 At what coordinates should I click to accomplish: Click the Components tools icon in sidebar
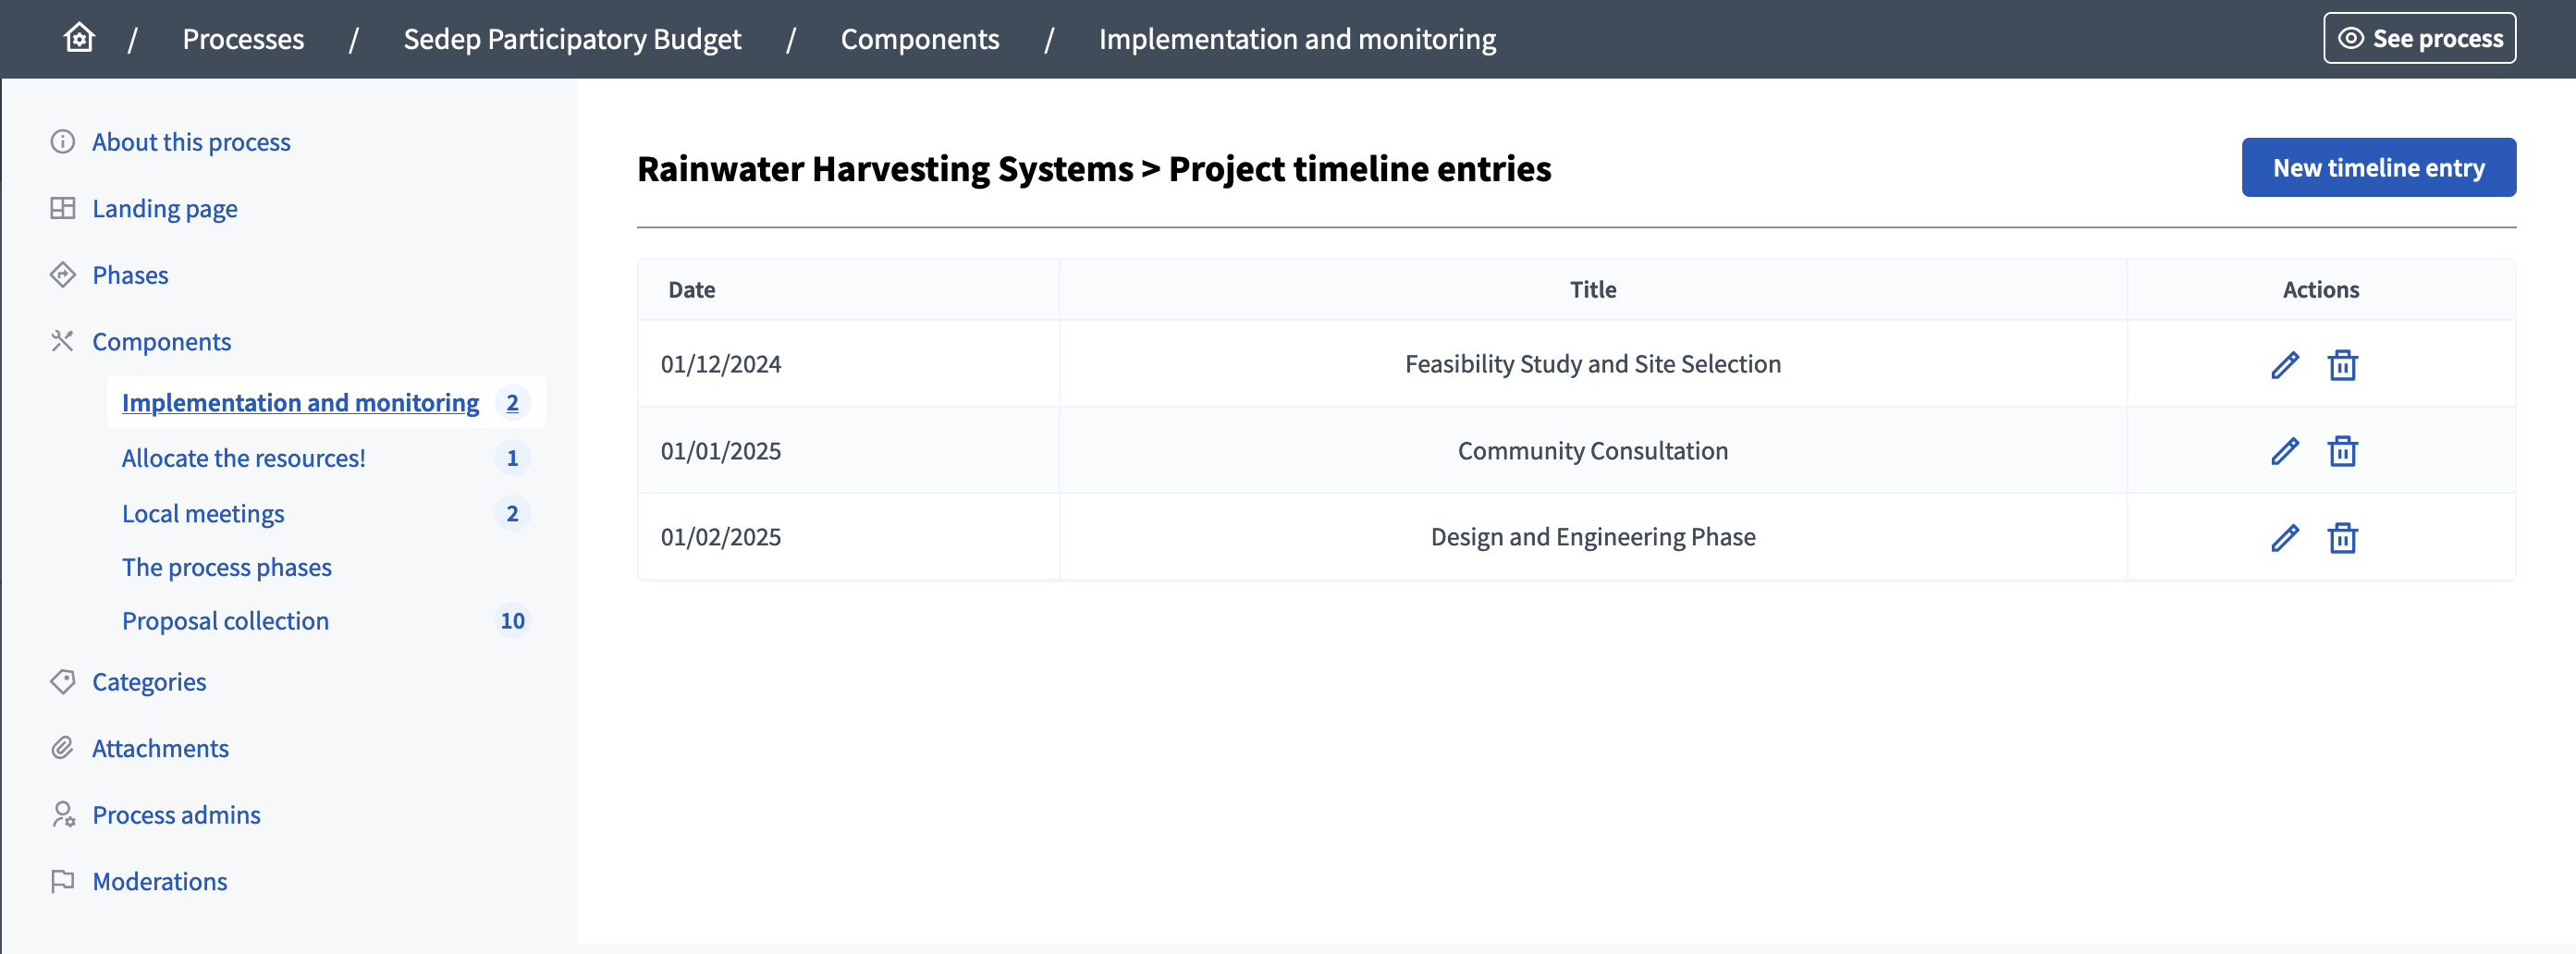coord(62,341)
